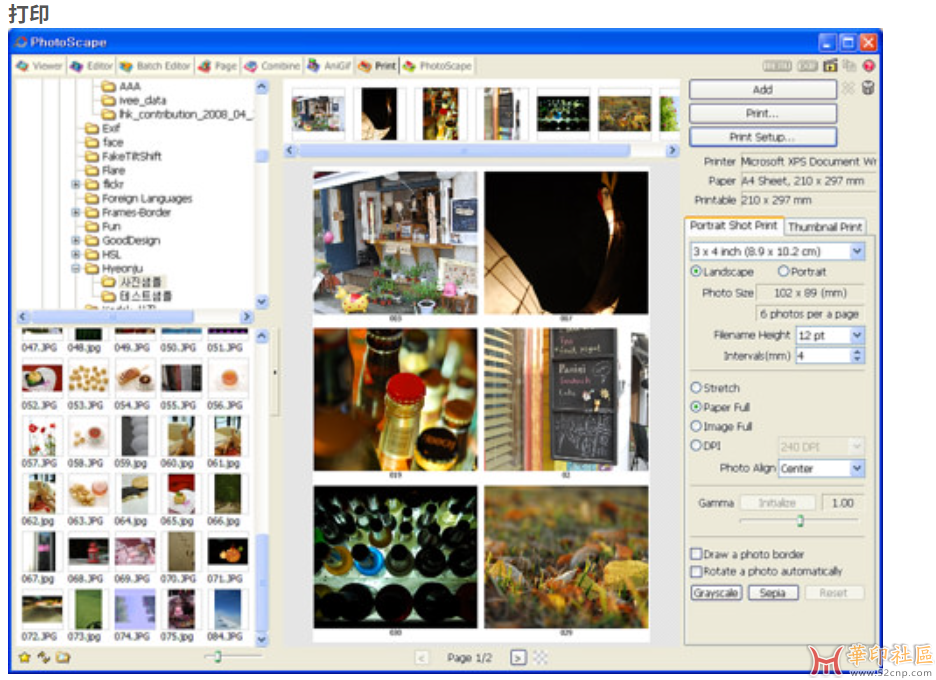Click the red help icon in toolbar
The image size is (936, 680).
(869, 66)
